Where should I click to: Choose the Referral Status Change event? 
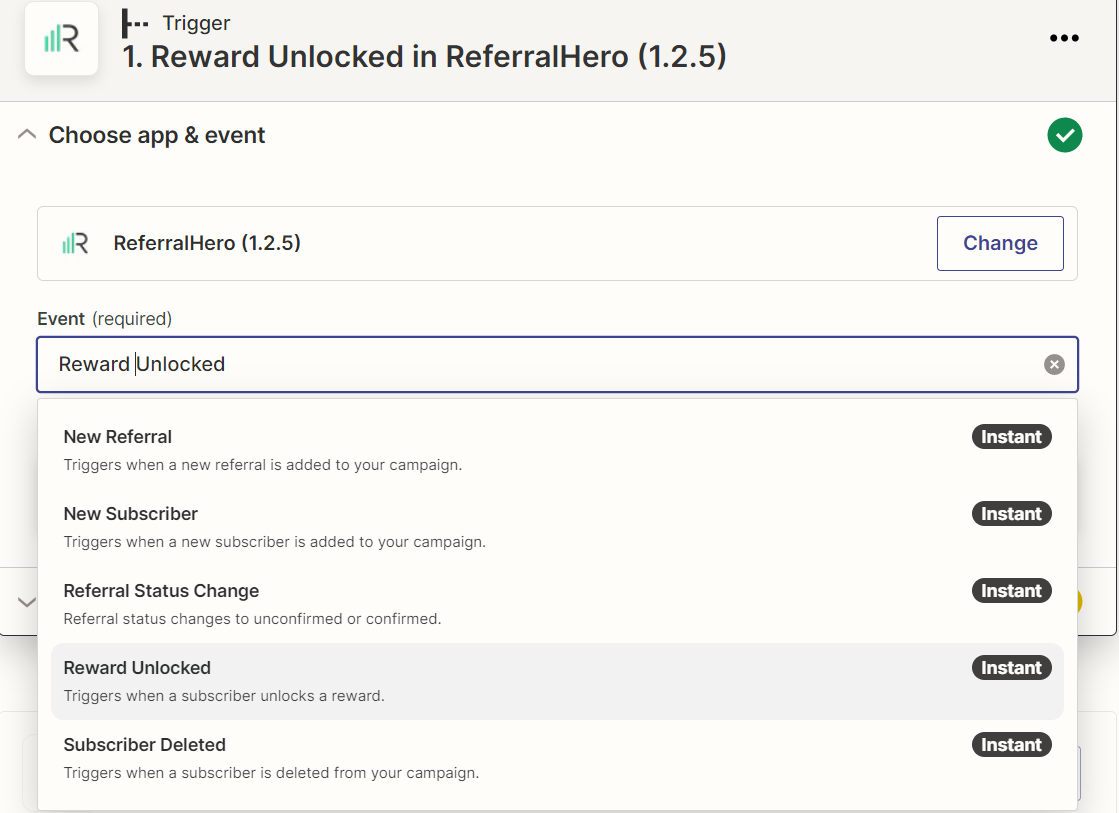[x=161, y=591]
